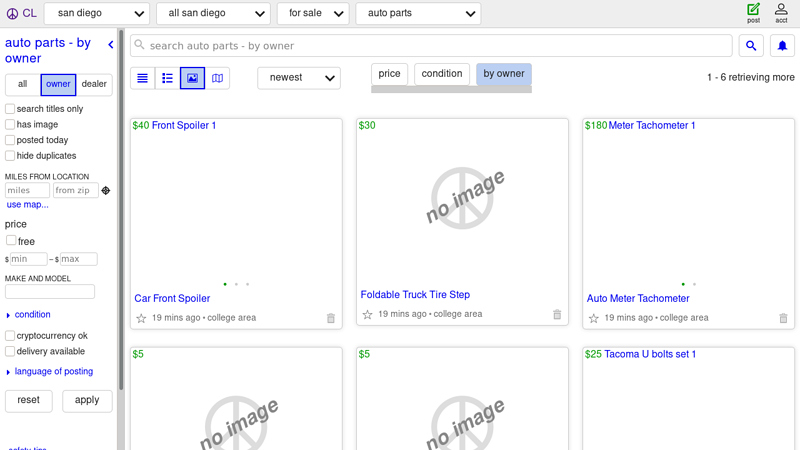Image resolution: width=800 pixels, height=450 pixels.
Task: Select the gallery view icon
Action: click(x=192, y=78)
